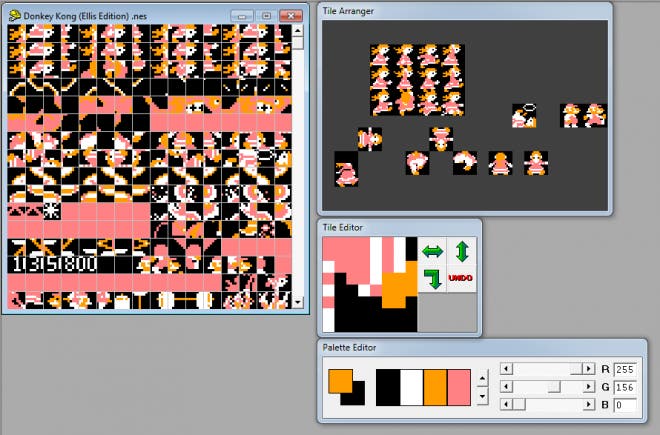This screenshot has width=660, height=435.
Task: Pick the pink color in the palette strip
Action: tap(459, 387)
